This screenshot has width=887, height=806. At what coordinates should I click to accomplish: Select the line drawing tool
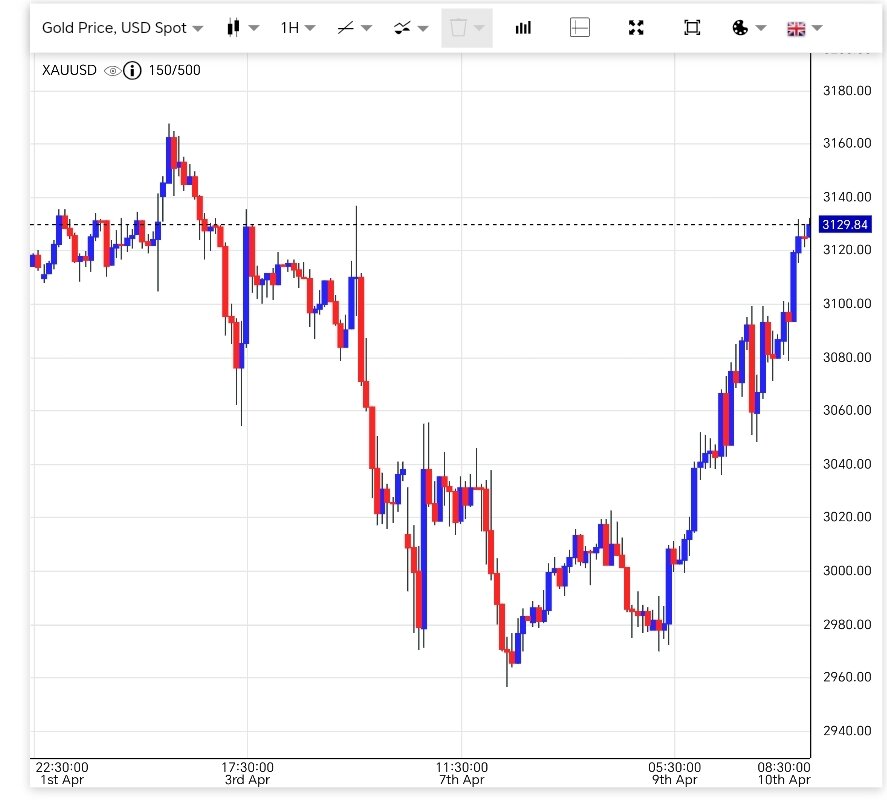coord(354,28)
